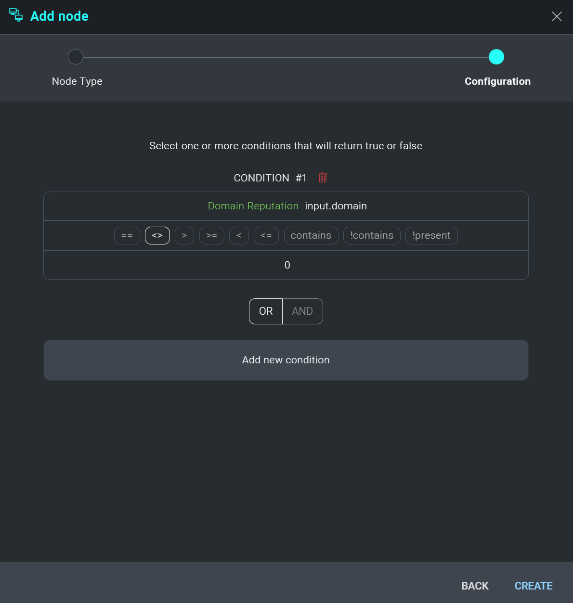Choose the >= operator
Image resolution: width=573 pixels, height=603 pixels.
tap(212, 235)
